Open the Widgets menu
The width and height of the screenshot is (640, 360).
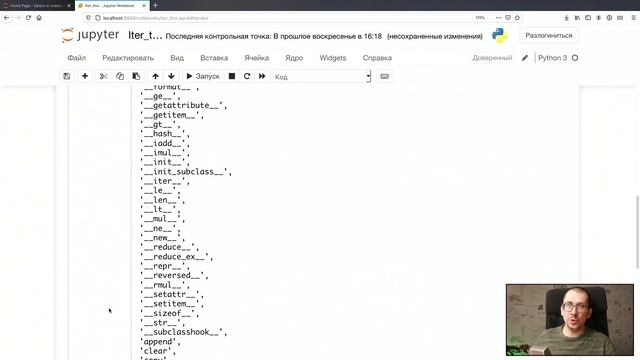point(333,58)
